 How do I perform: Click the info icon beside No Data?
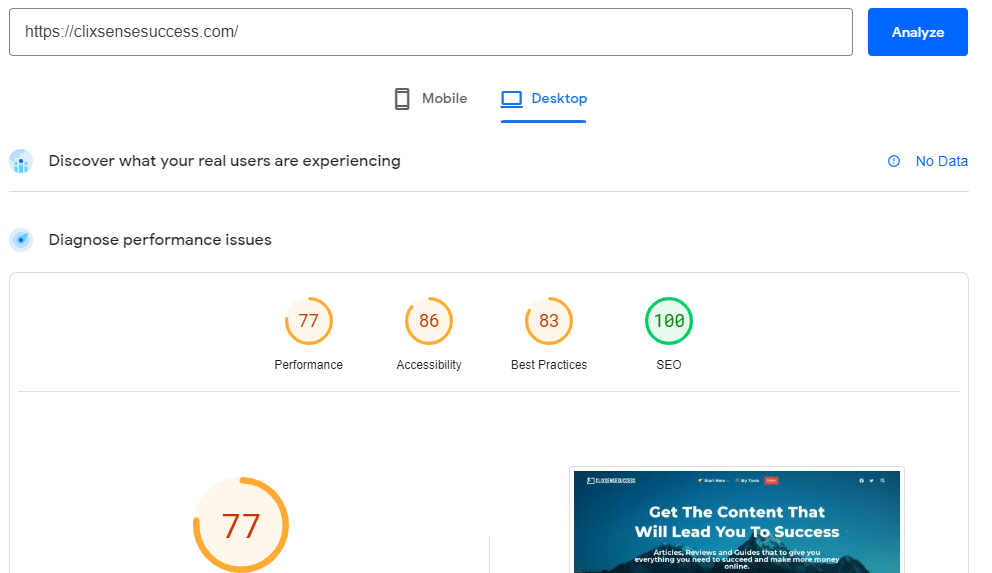click(x=894, y=161)
